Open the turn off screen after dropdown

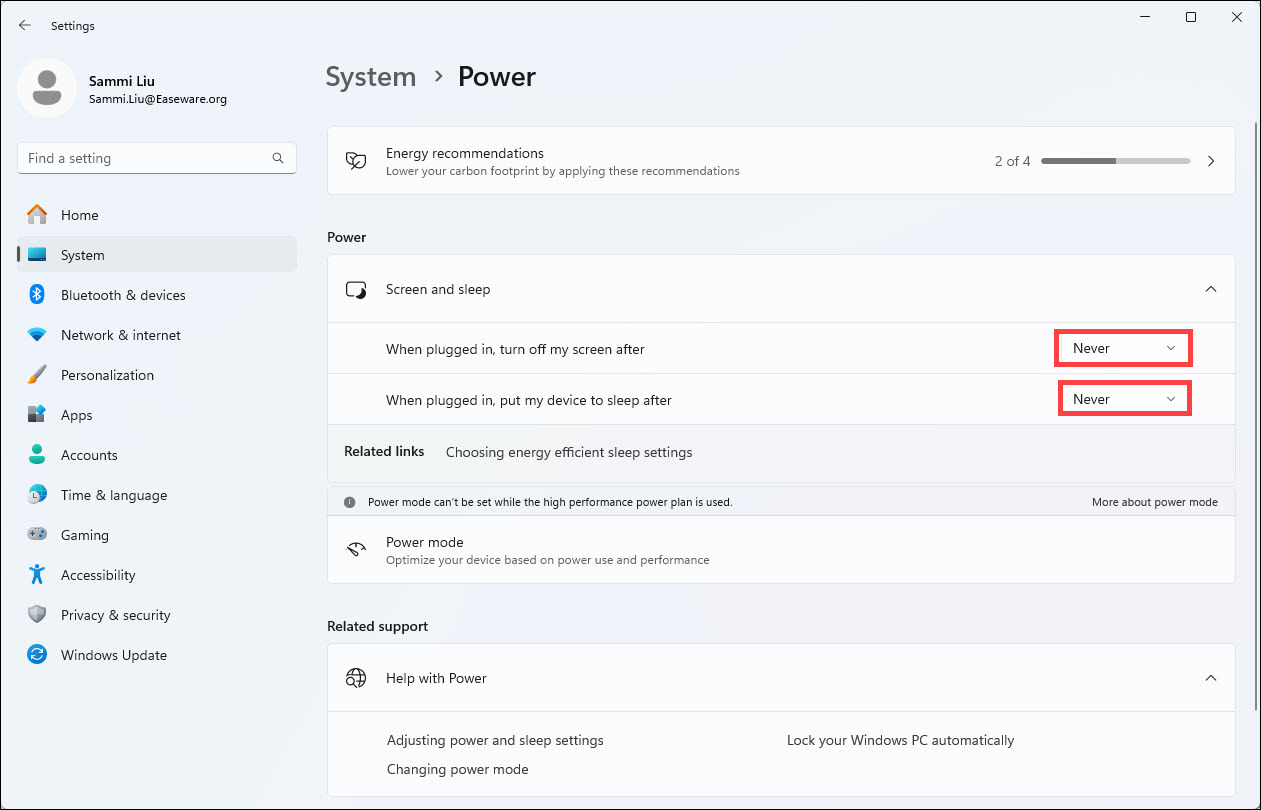click(x=1124, y=348)
